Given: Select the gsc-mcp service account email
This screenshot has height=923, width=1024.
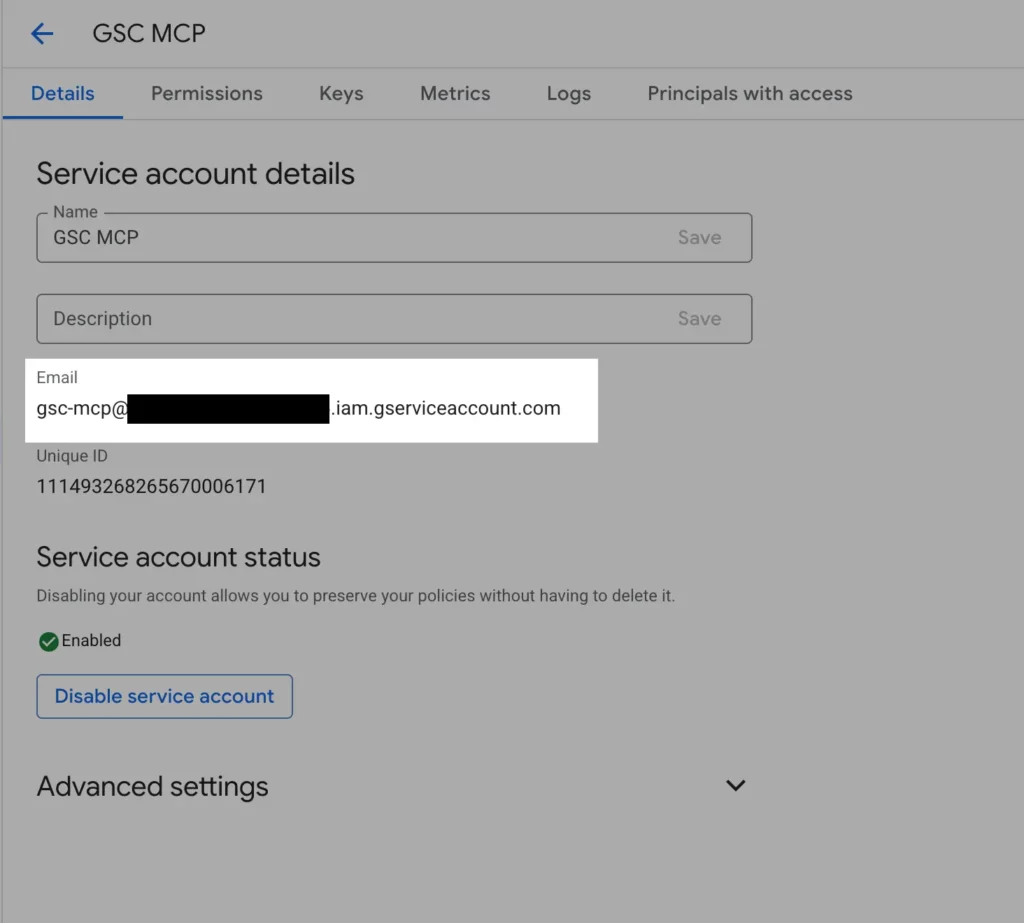Looking at the screenshot, I should coord(298,408).
